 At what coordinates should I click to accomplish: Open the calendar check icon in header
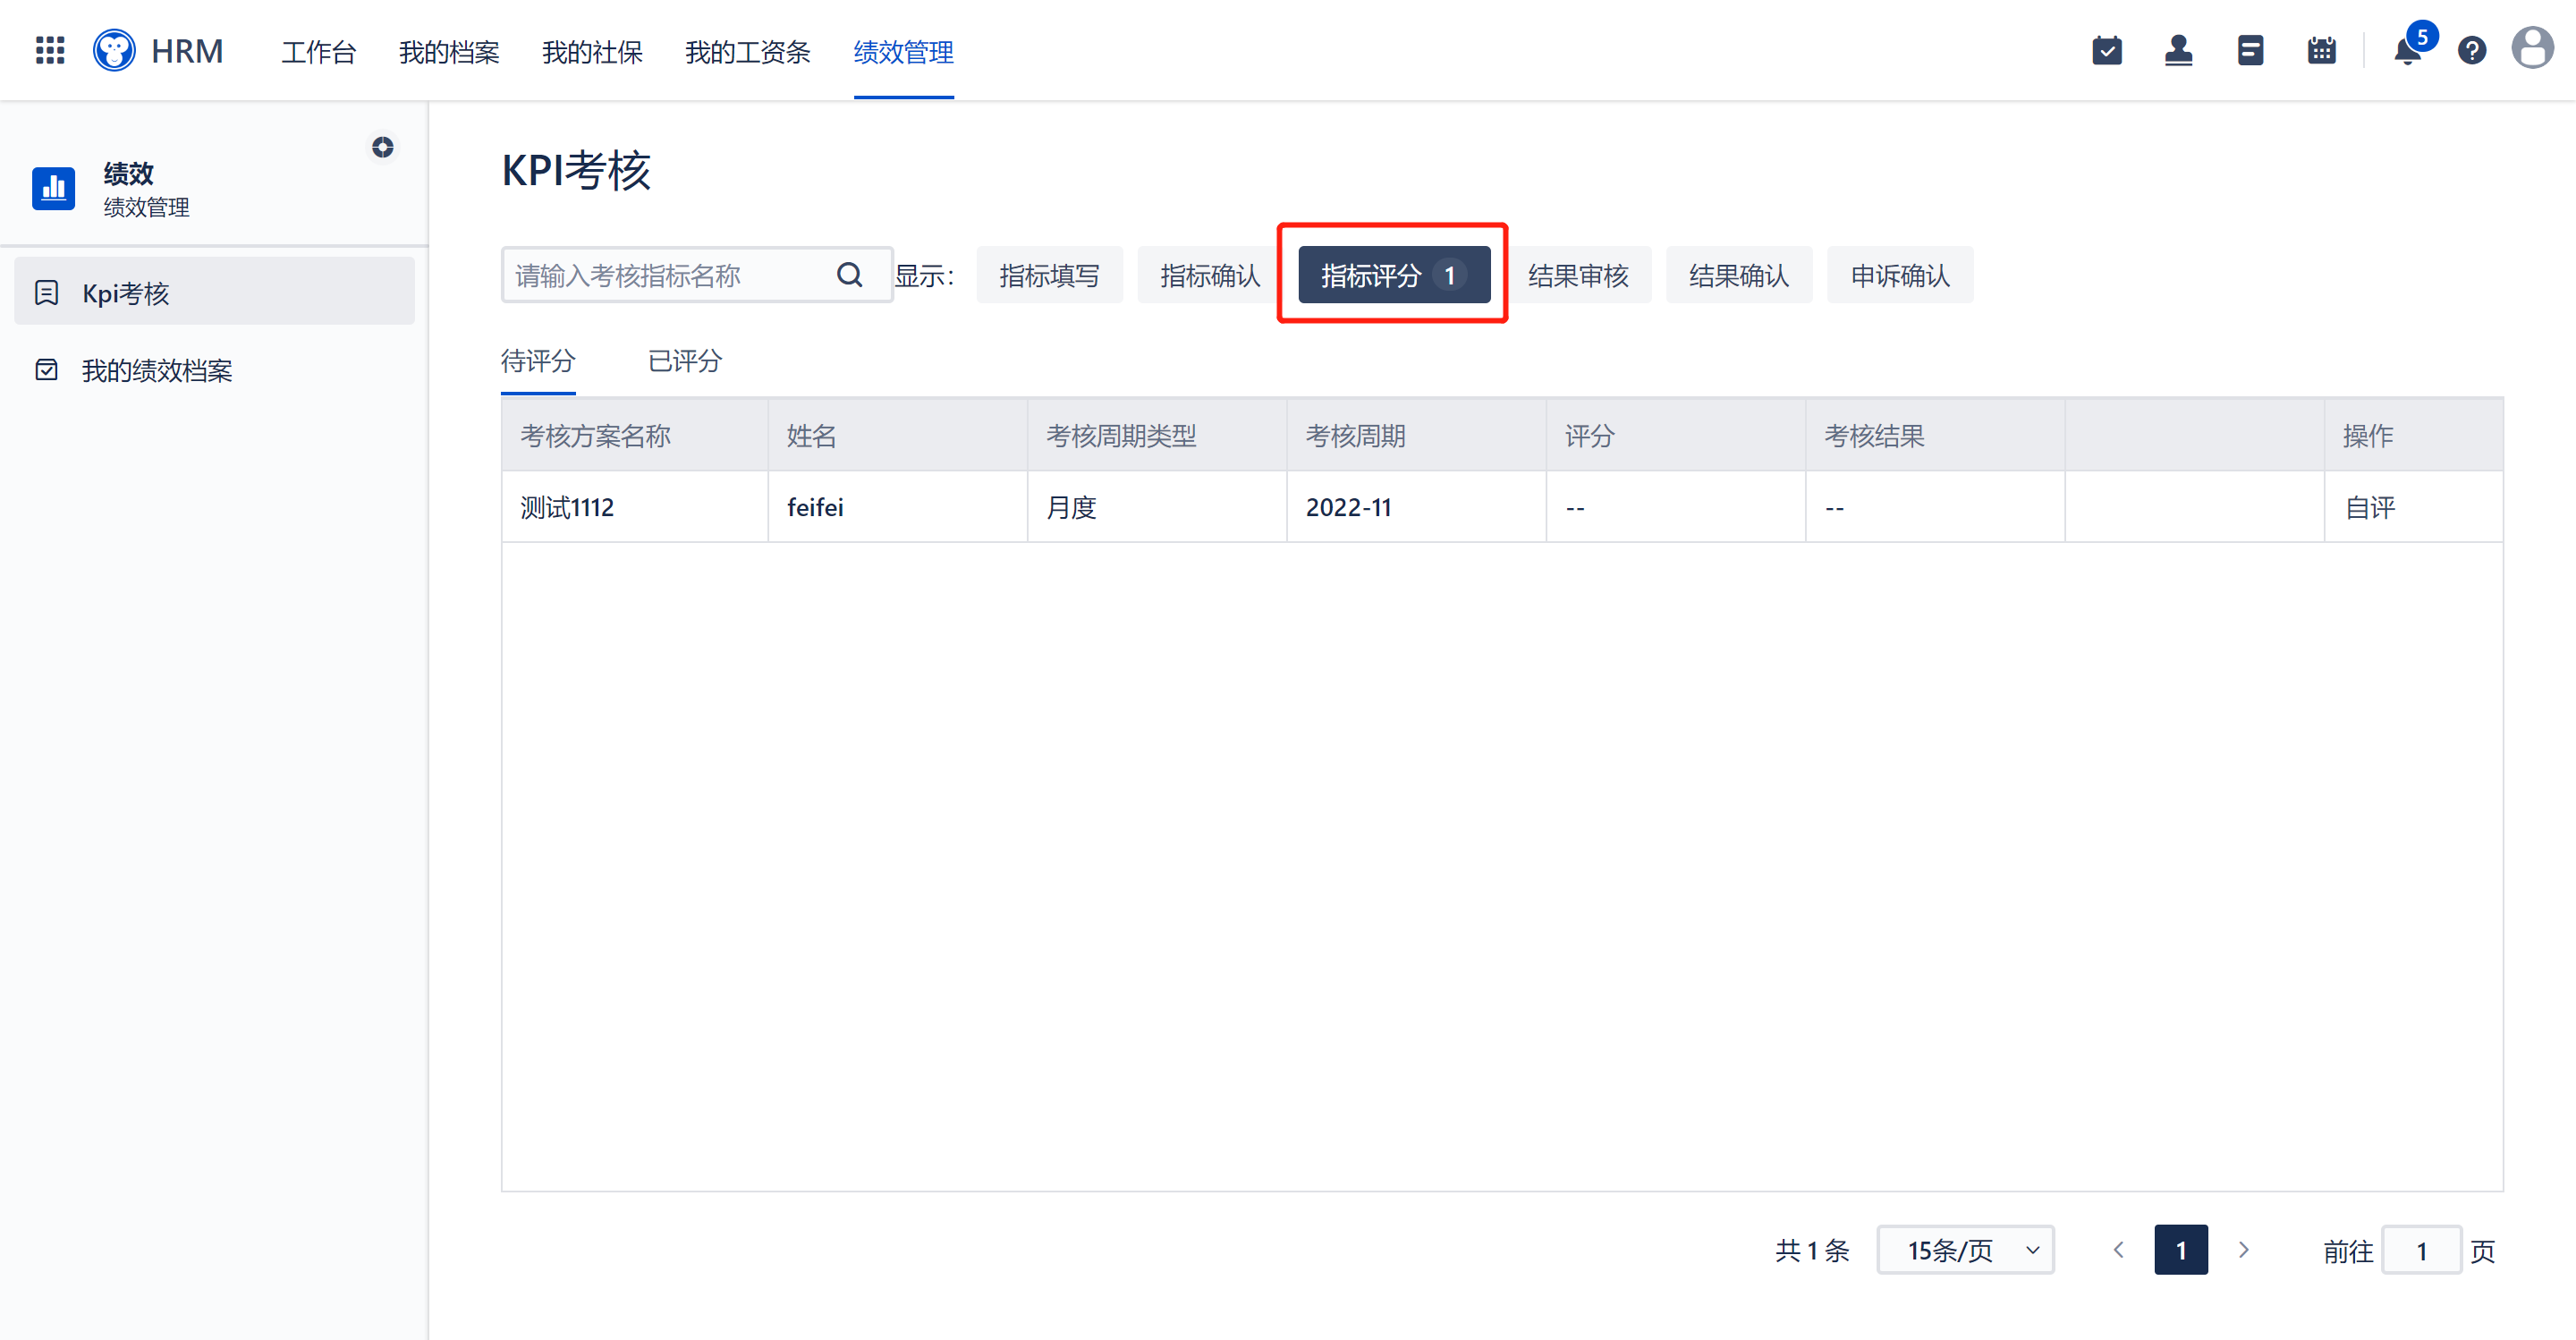[x=2107, y=50]
